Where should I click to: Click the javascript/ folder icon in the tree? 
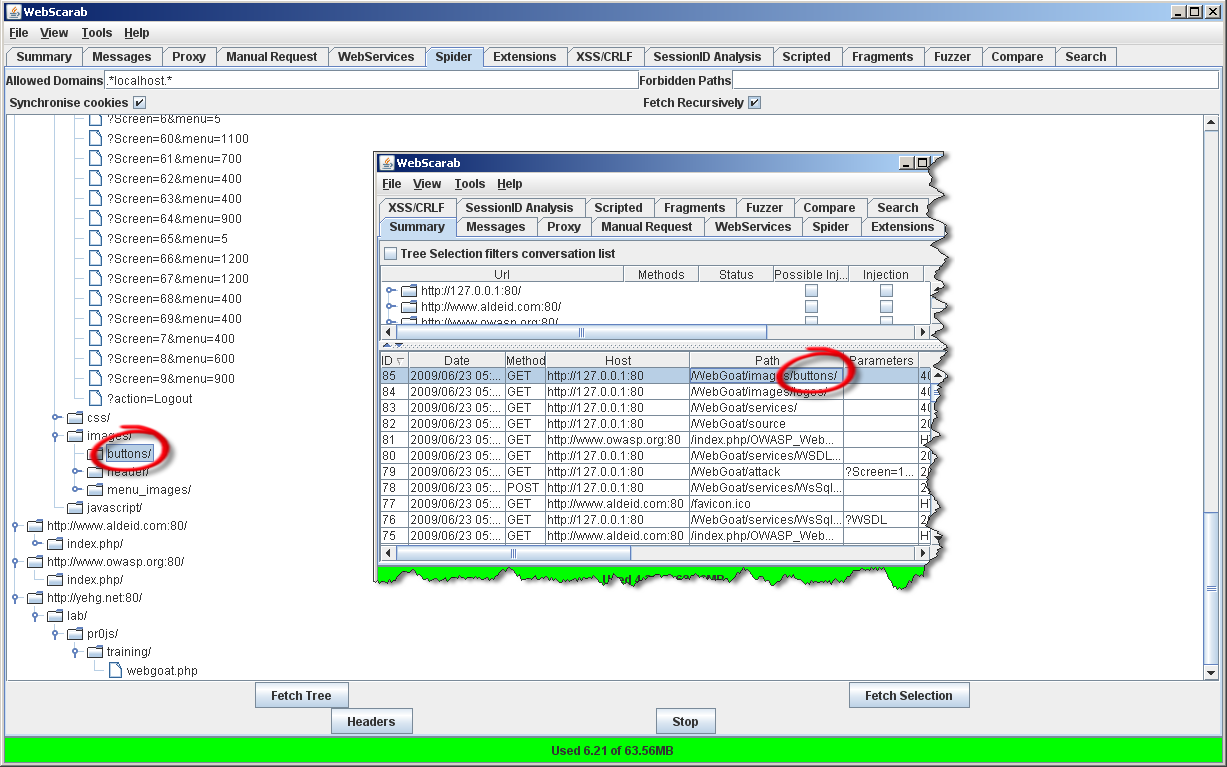[x=75, y=508]
